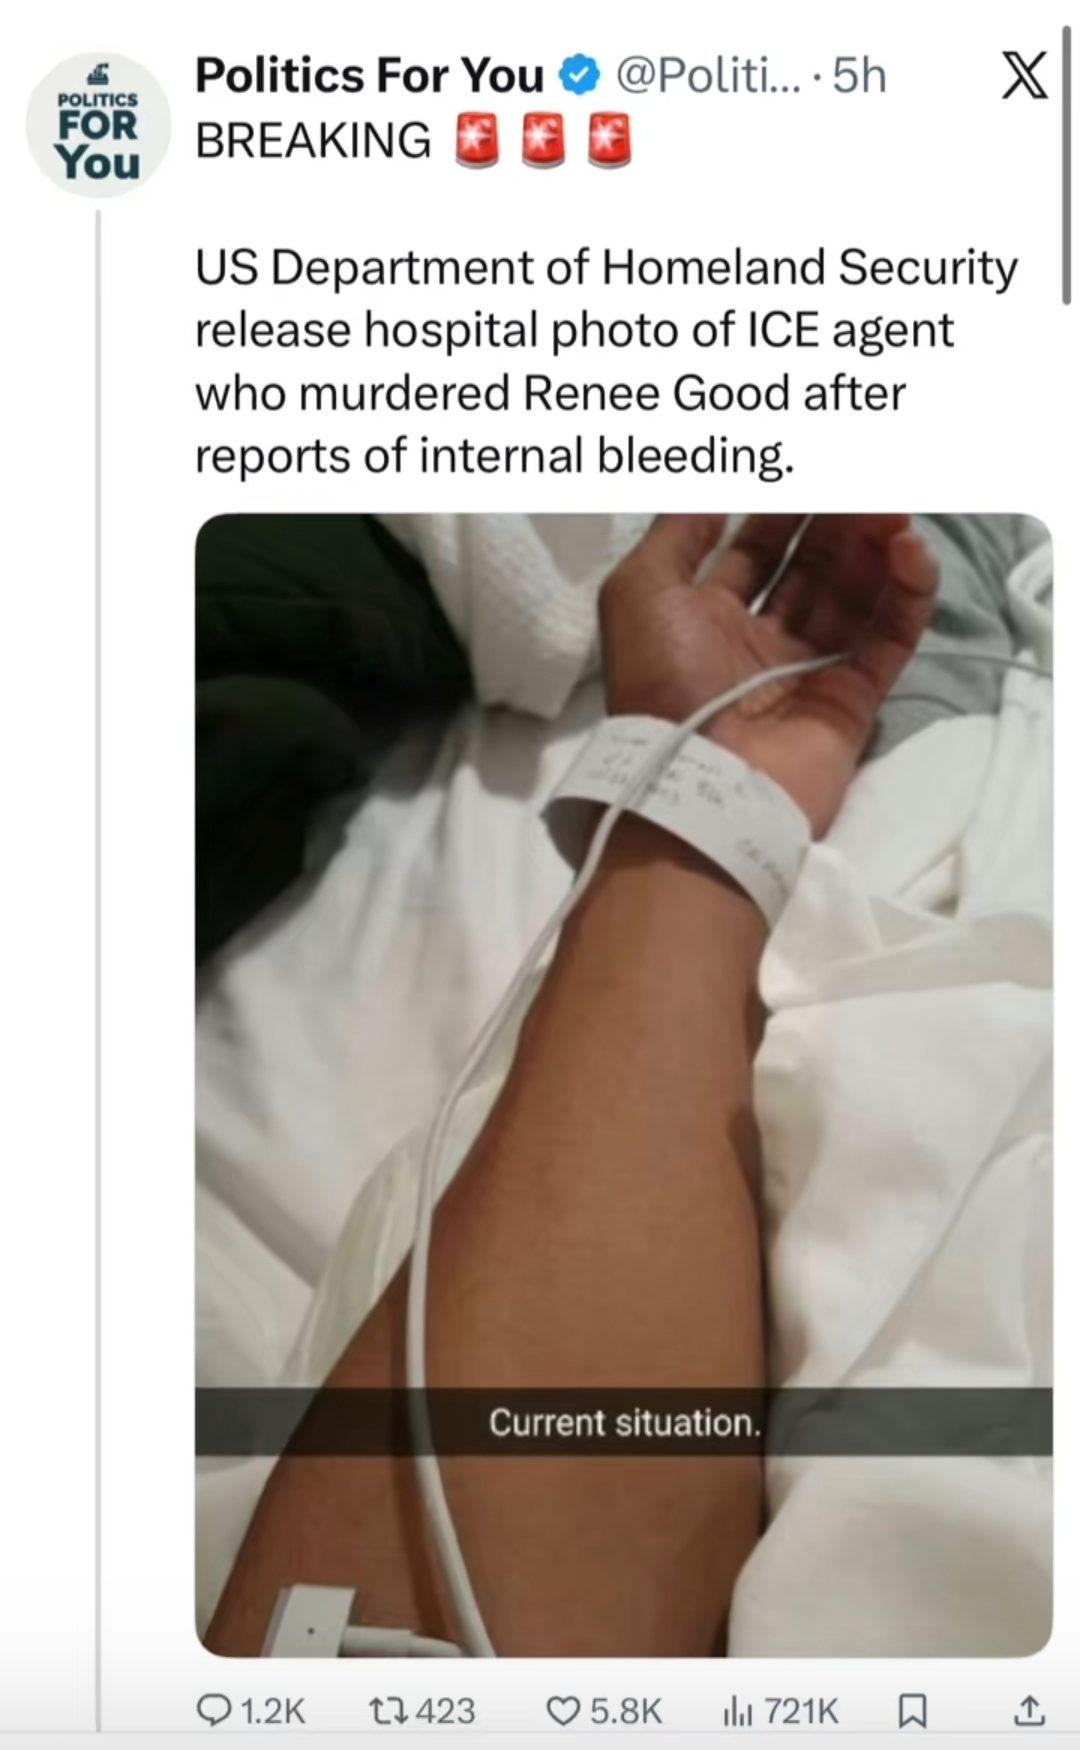Click the 5.8K likes count
This screenshot has height=1750, width=1080.
[x=626, y=1711]
